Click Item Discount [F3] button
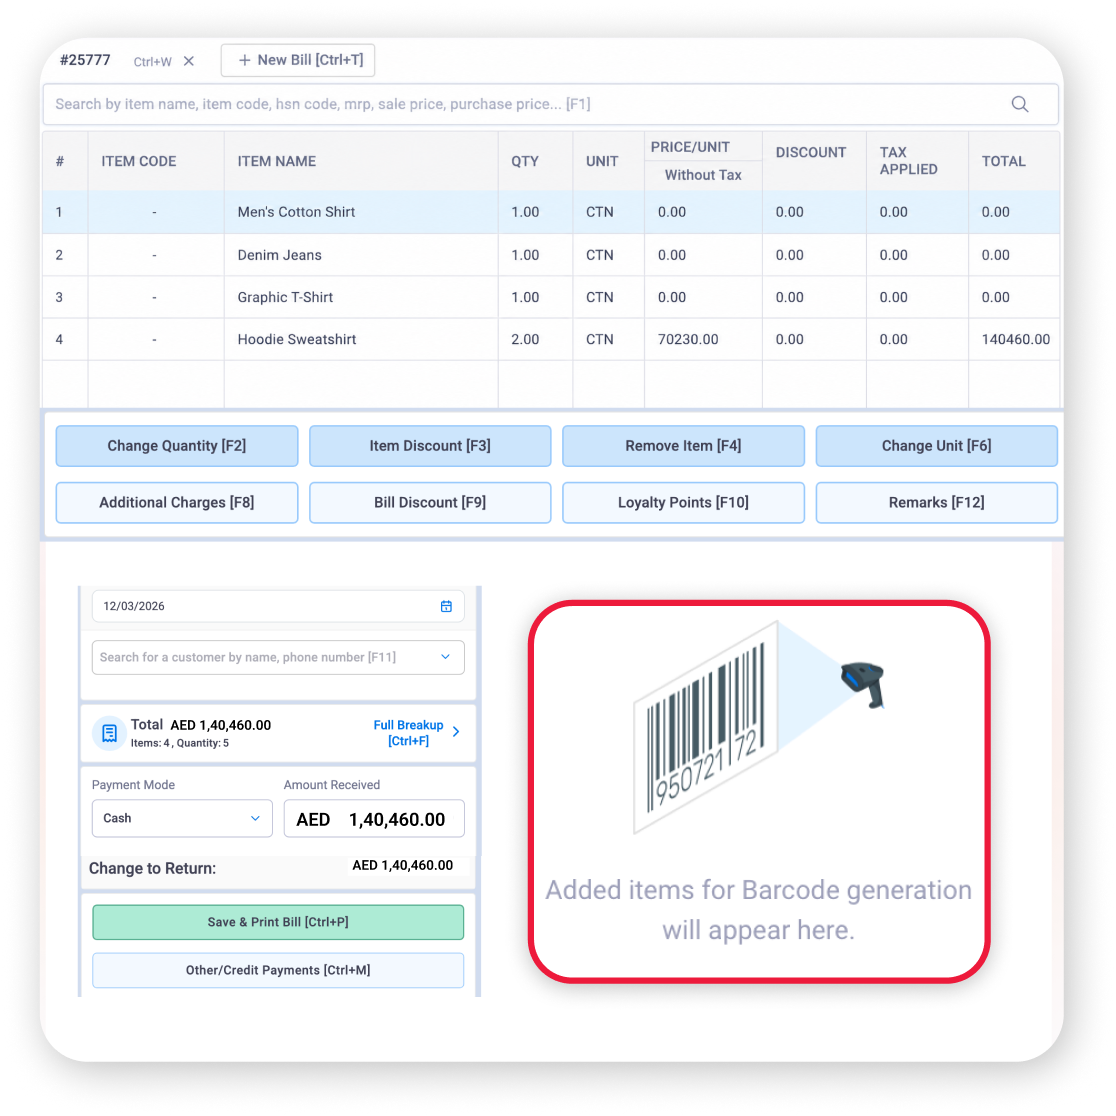Screen dimensions: 1116x1116 tap(430, 446)
